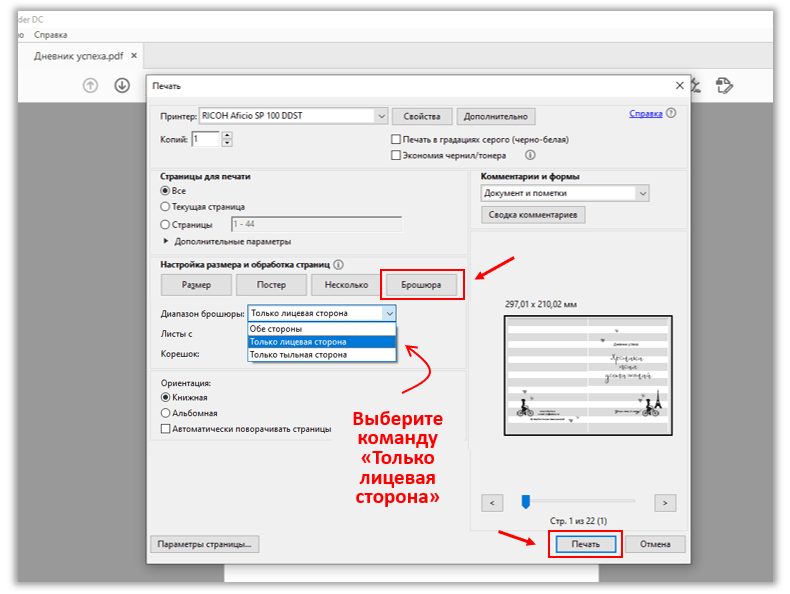Select the Постер sizing button
The height and width of the screenshot is (594, 790).
coord(271,285)
